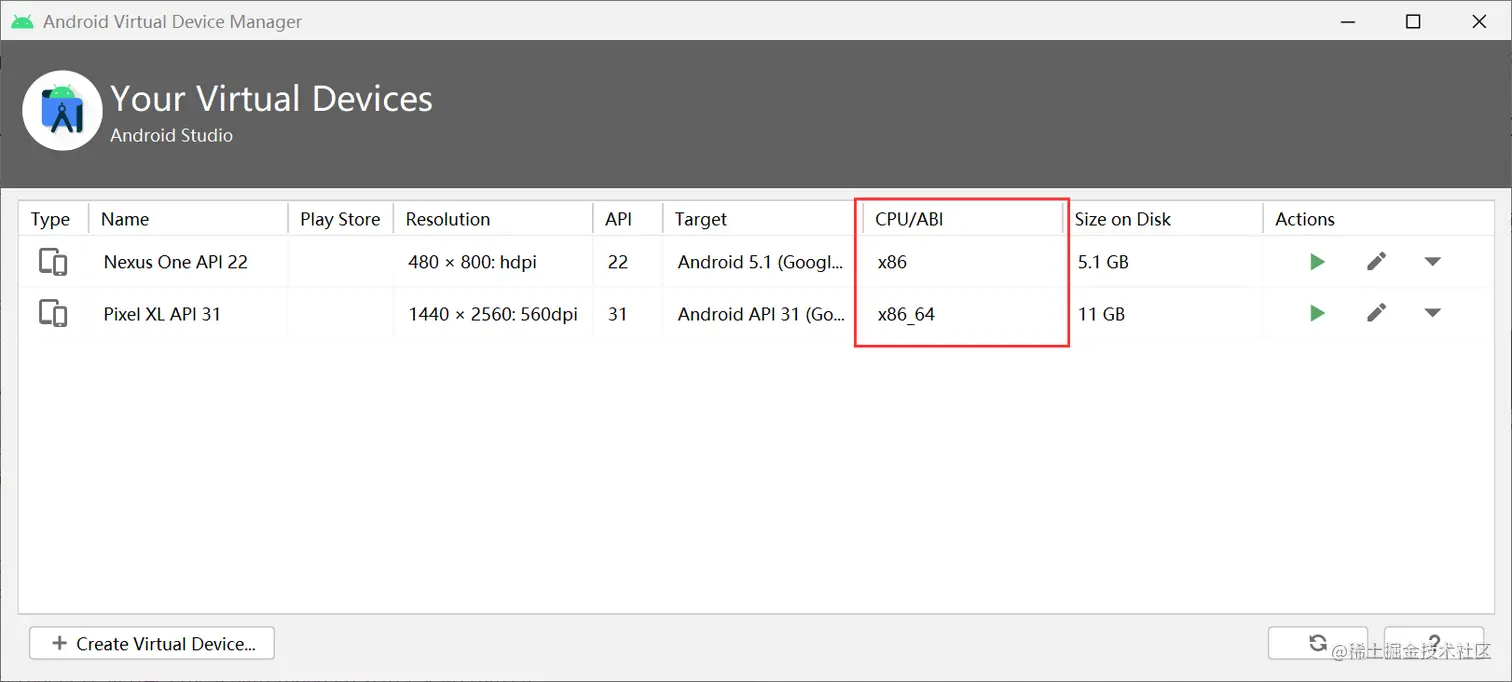Edit the Nexus One API 22 device

1377,262
